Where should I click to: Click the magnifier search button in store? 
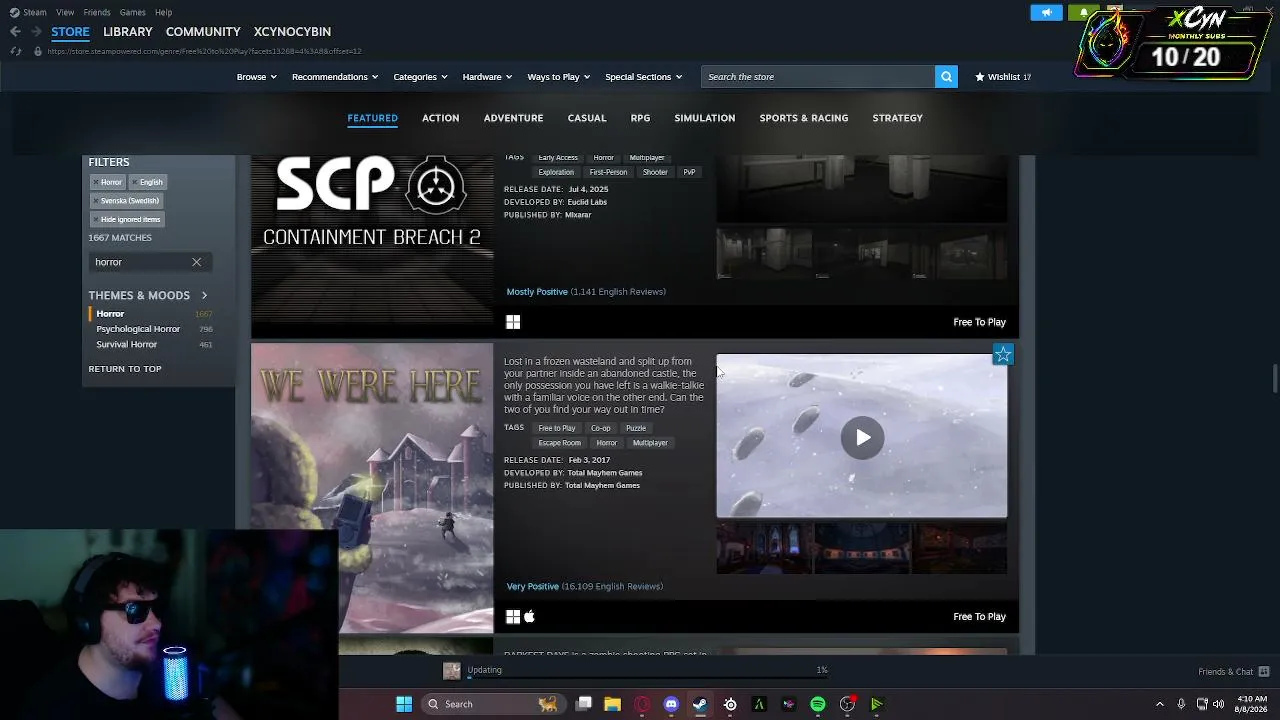[x=946, y=77]
